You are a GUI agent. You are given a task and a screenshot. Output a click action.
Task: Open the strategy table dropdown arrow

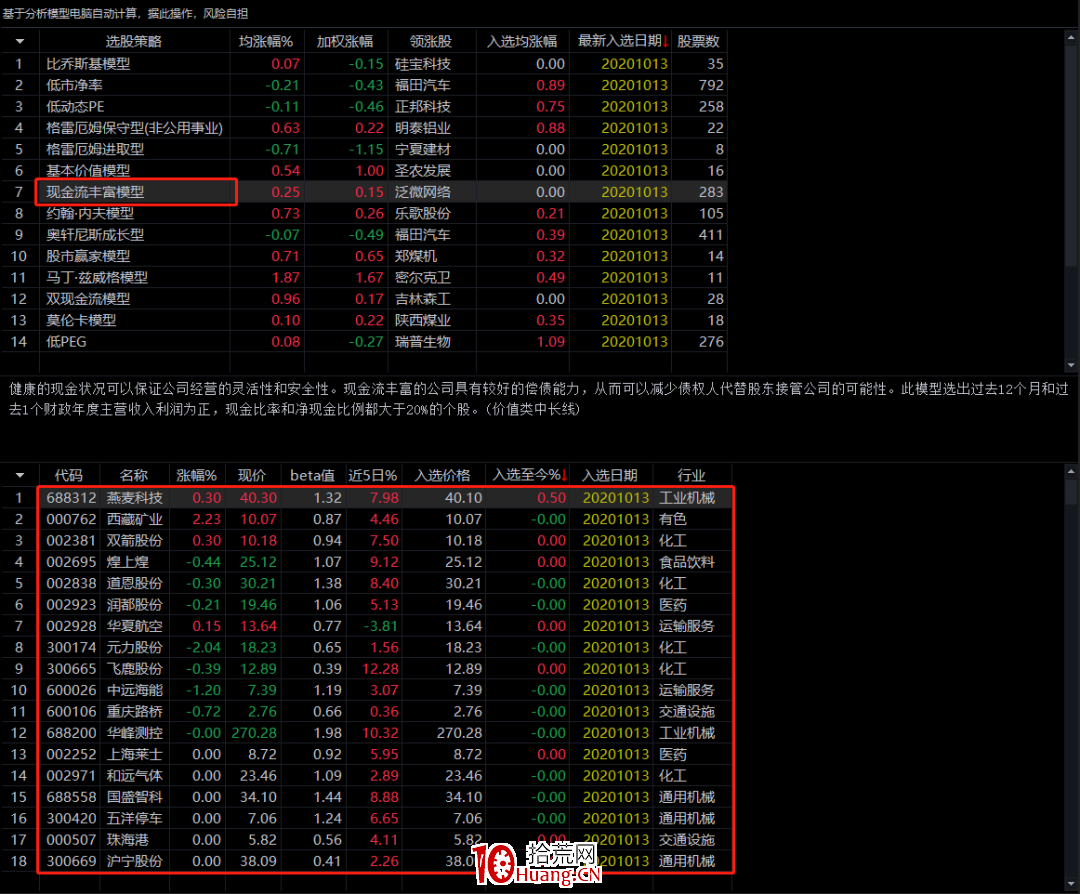coord(20,41)
